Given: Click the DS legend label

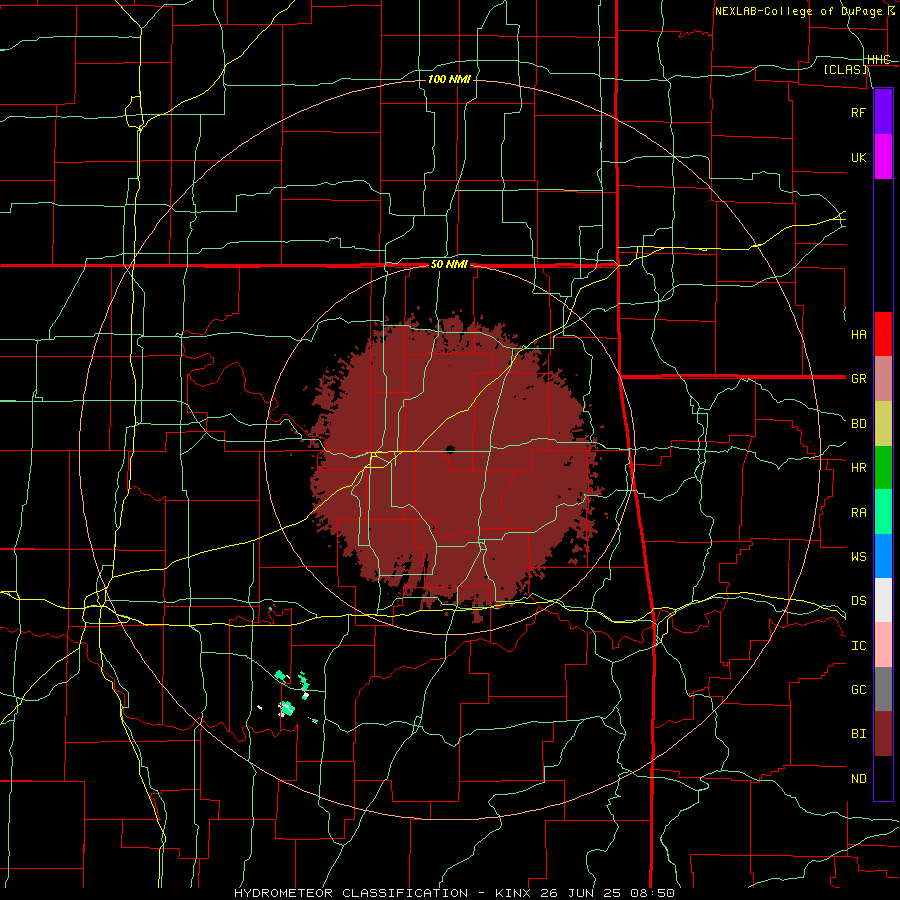Looking at the screenshot, I should (x=858, y=601).
